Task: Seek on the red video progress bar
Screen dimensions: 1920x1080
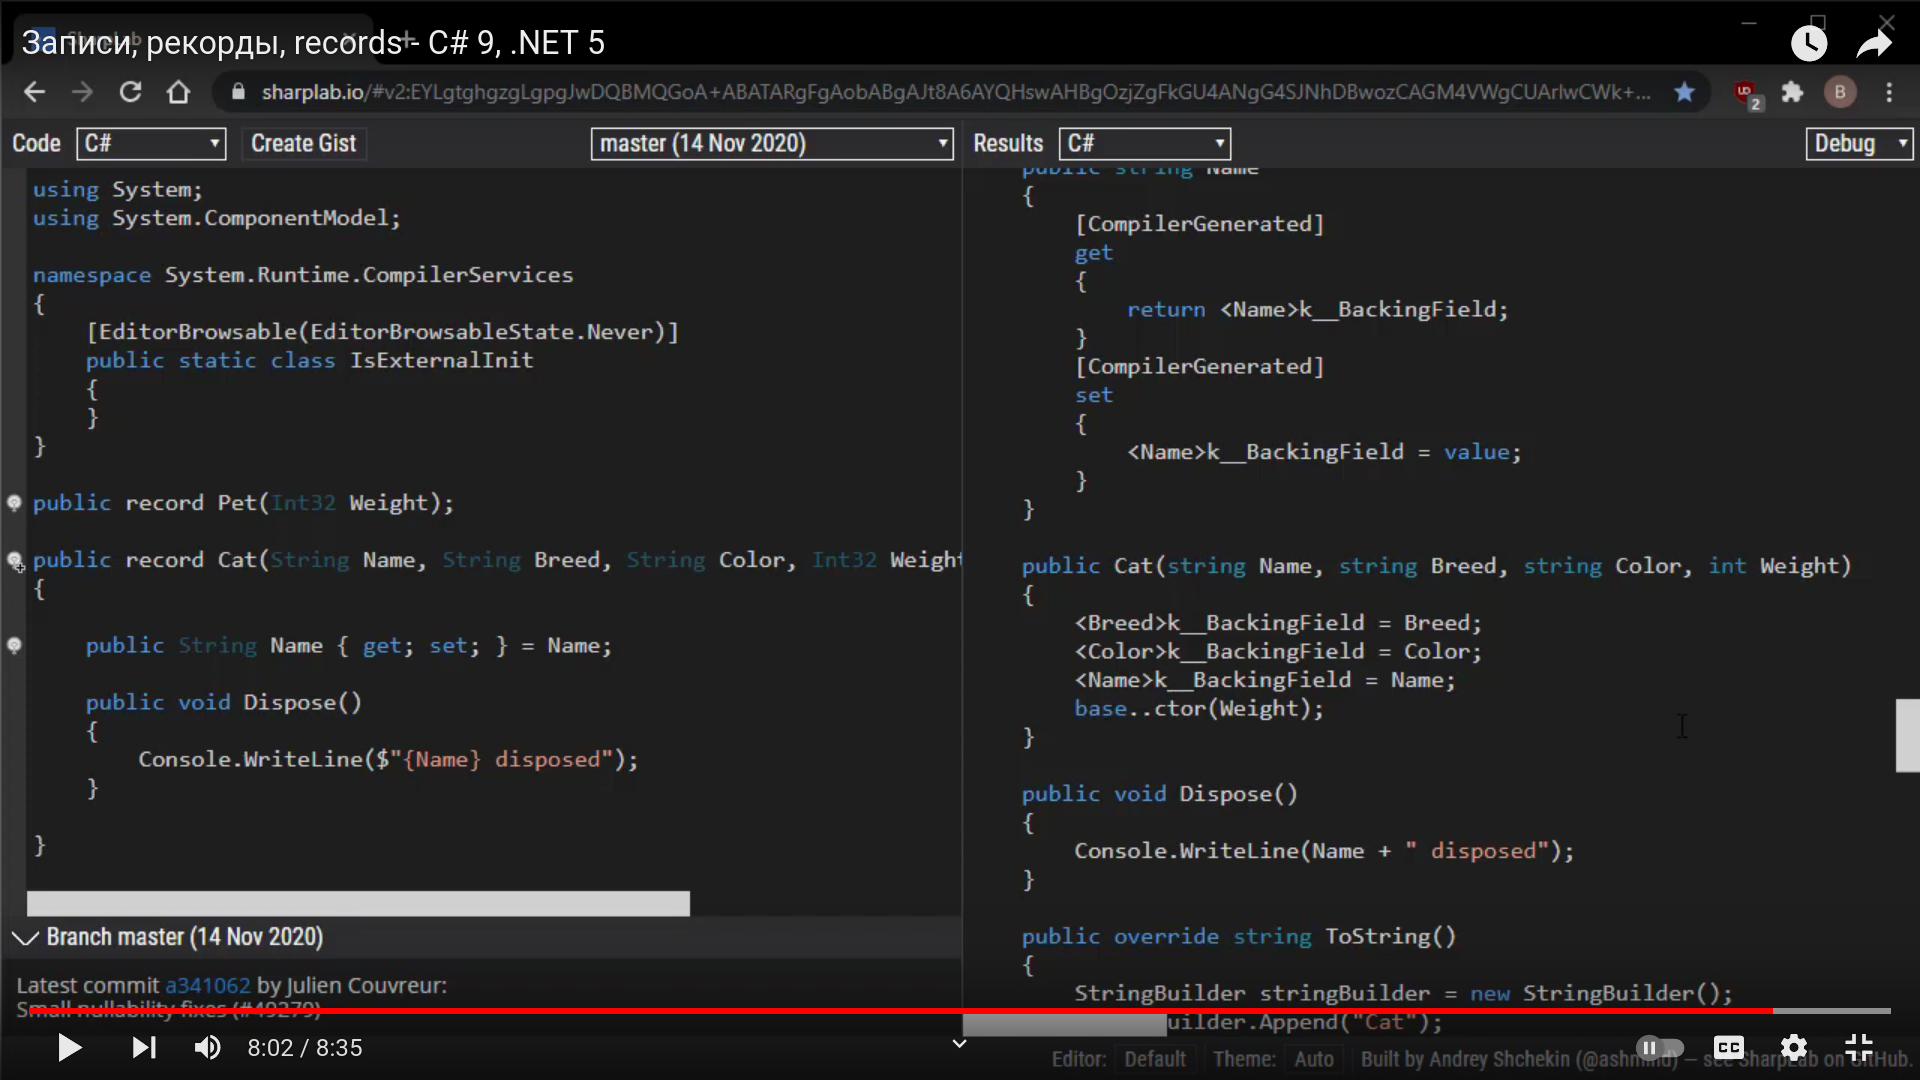Action: point(900,1011)
